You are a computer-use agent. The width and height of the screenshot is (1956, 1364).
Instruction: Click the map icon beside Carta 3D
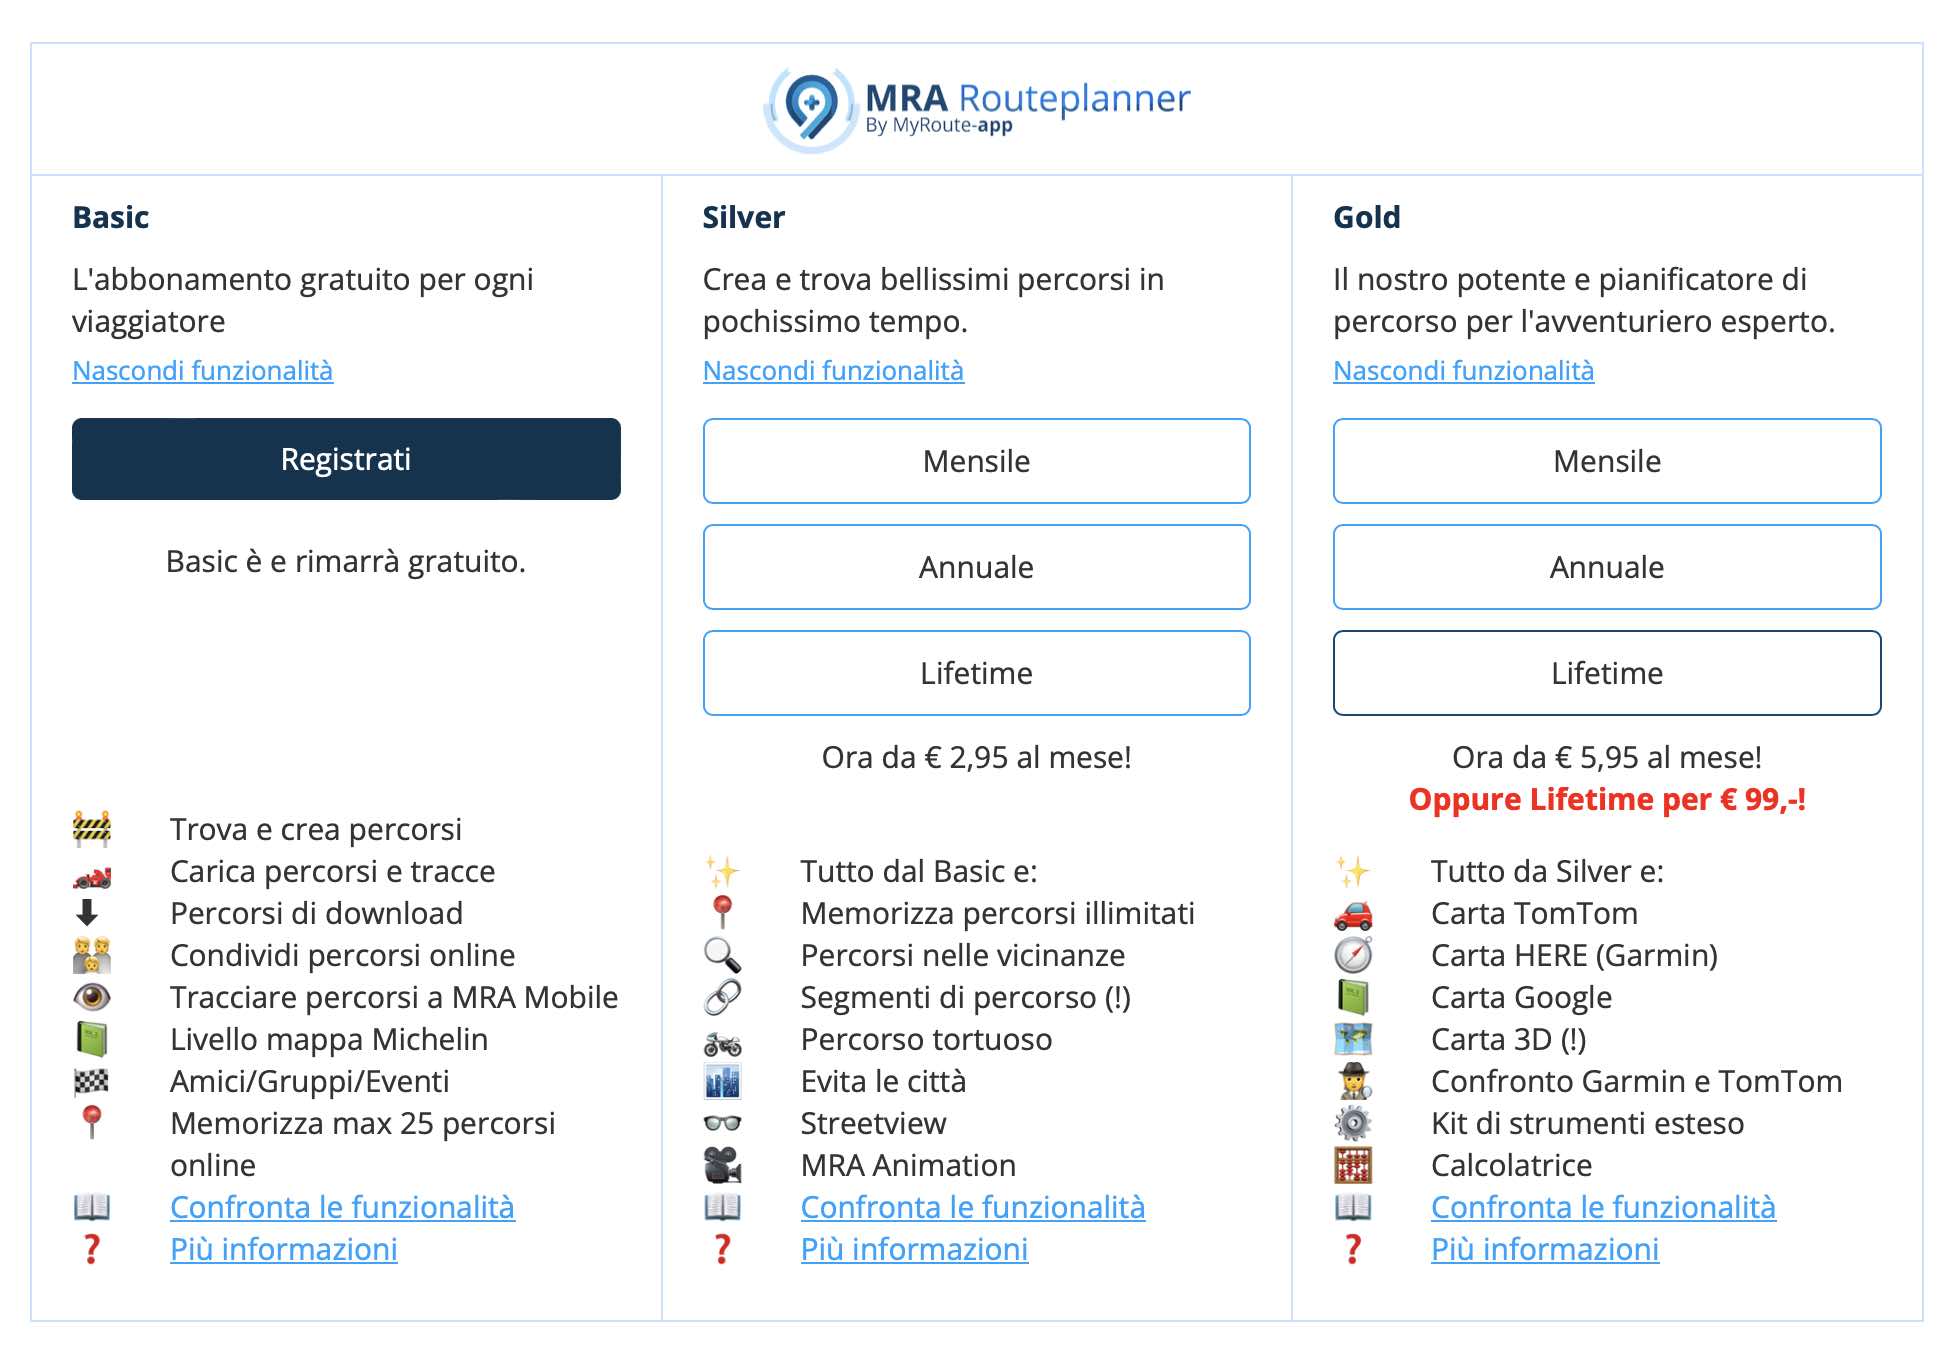click(x=1353, y=1039)
